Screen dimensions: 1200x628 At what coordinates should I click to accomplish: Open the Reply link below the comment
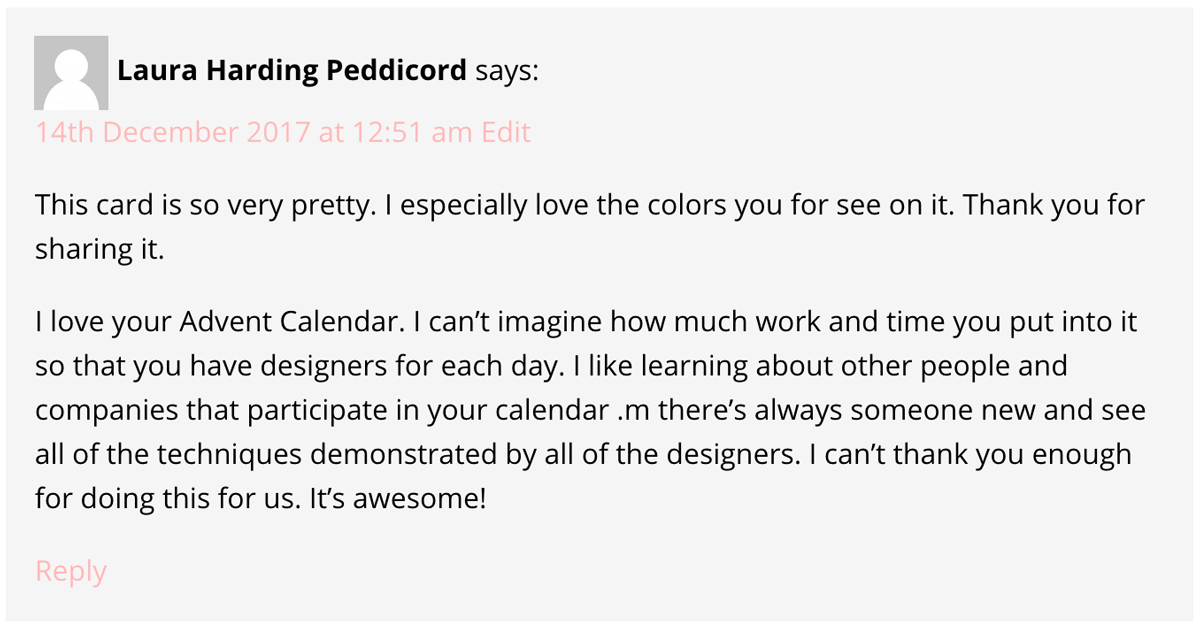(70, 571)
